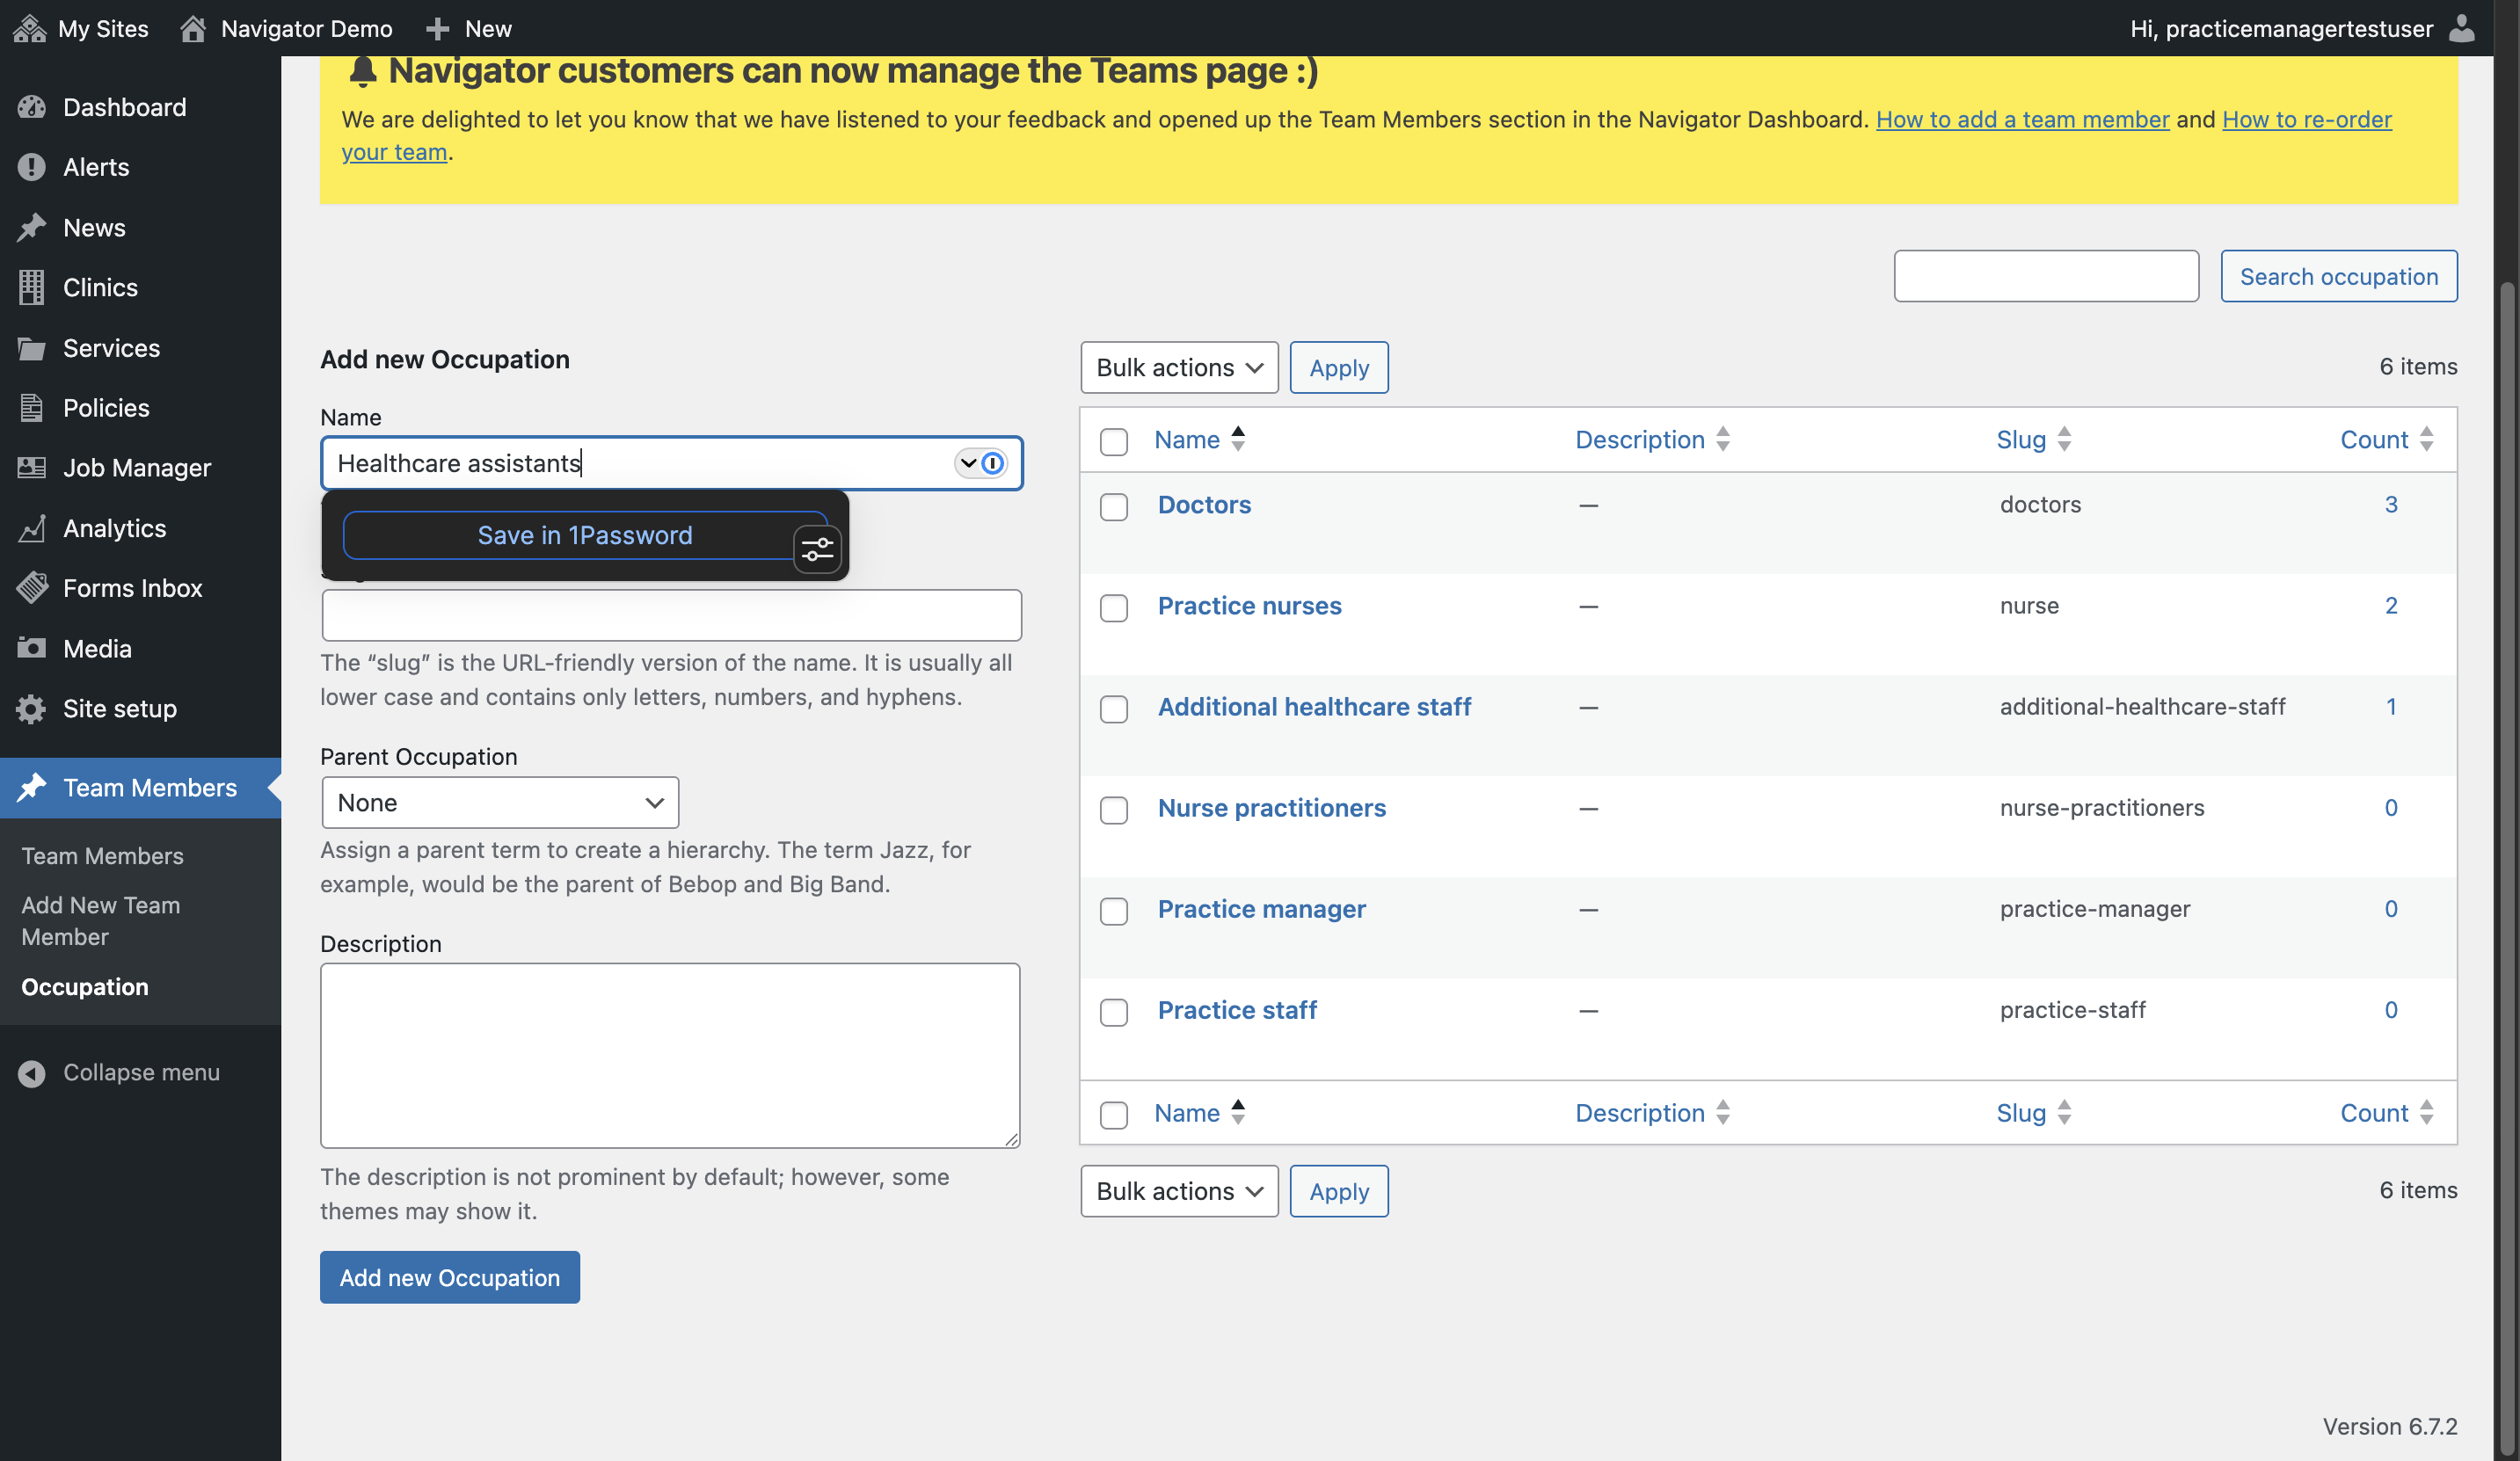Toggle select-all checkbox in table header
The image size is (2520, 1461).
[x=1113, y=441]
